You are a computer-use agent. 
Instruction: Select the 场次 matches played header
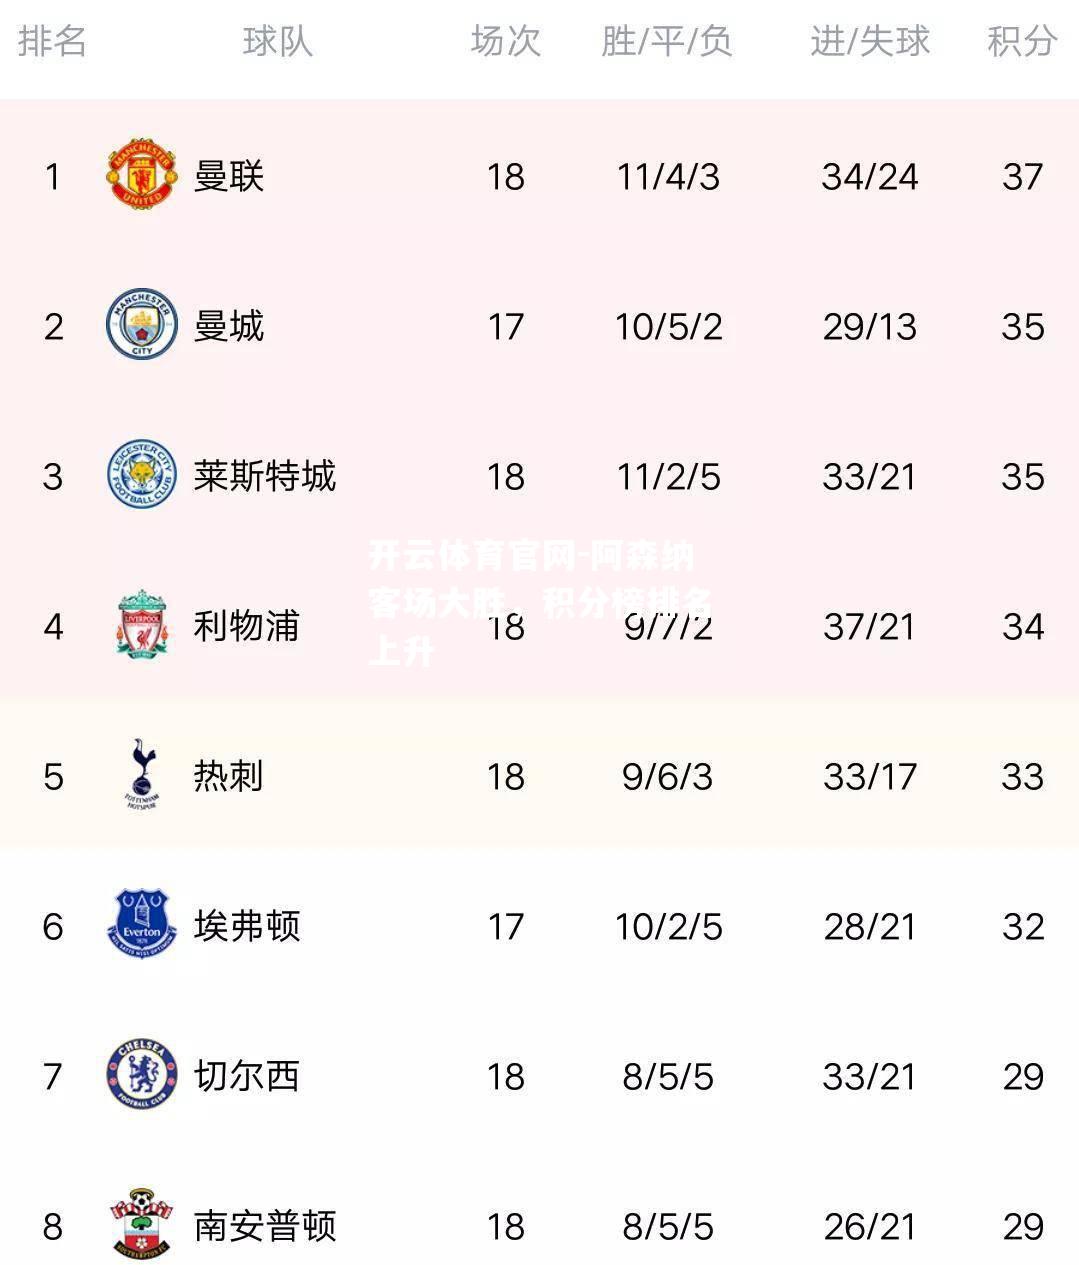pyautogui.click(x=506, y=41)
